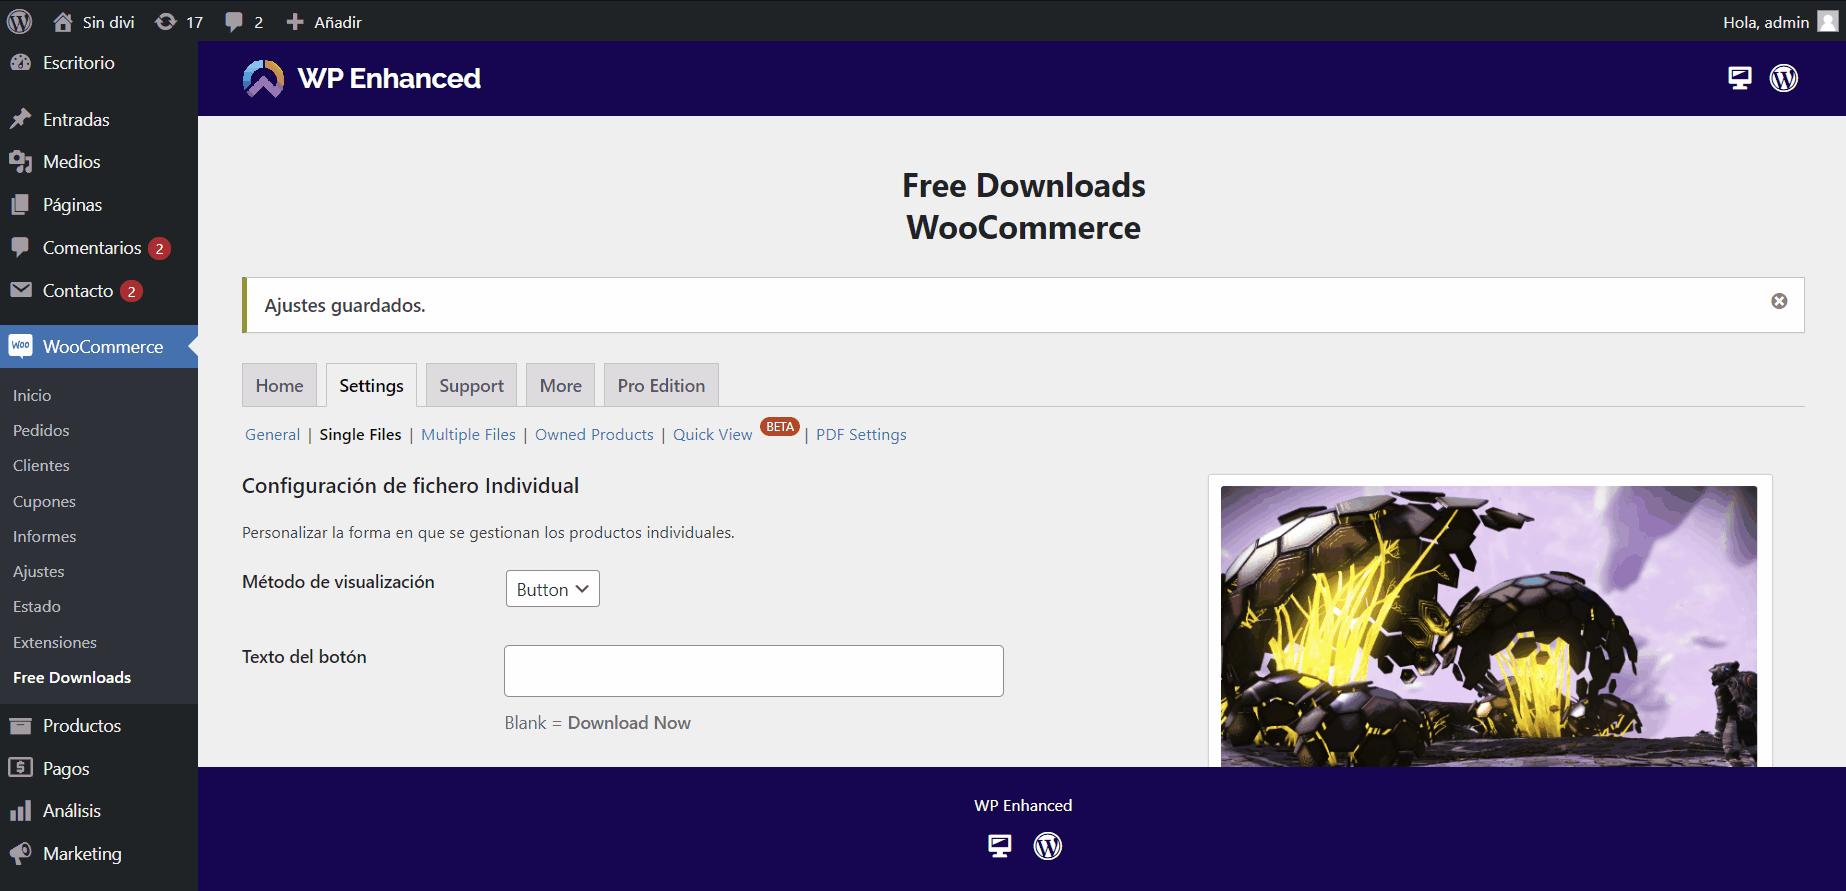Open the 'Hola, admin' user menu

pyautogui.click(x=1778, y=22)
